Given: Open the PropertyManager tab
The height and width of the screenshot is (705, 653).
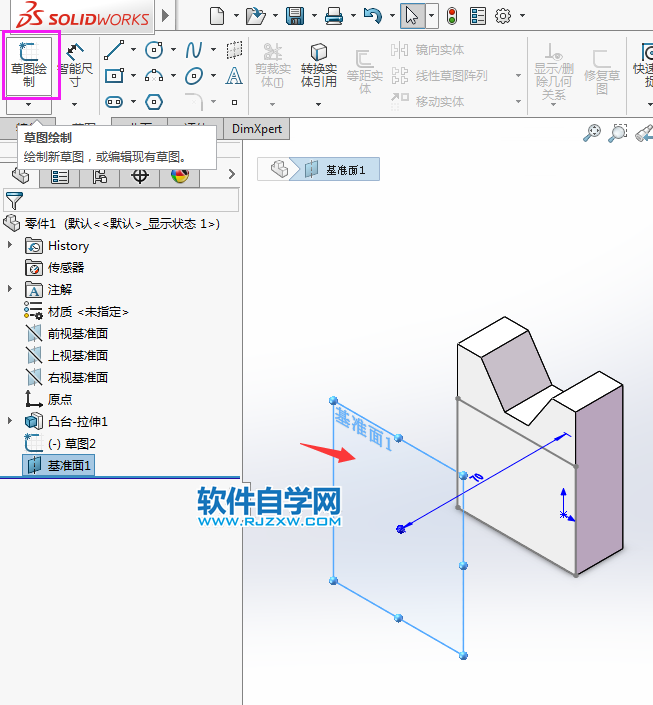Looking at the screenshot, I should click(60, 177).
